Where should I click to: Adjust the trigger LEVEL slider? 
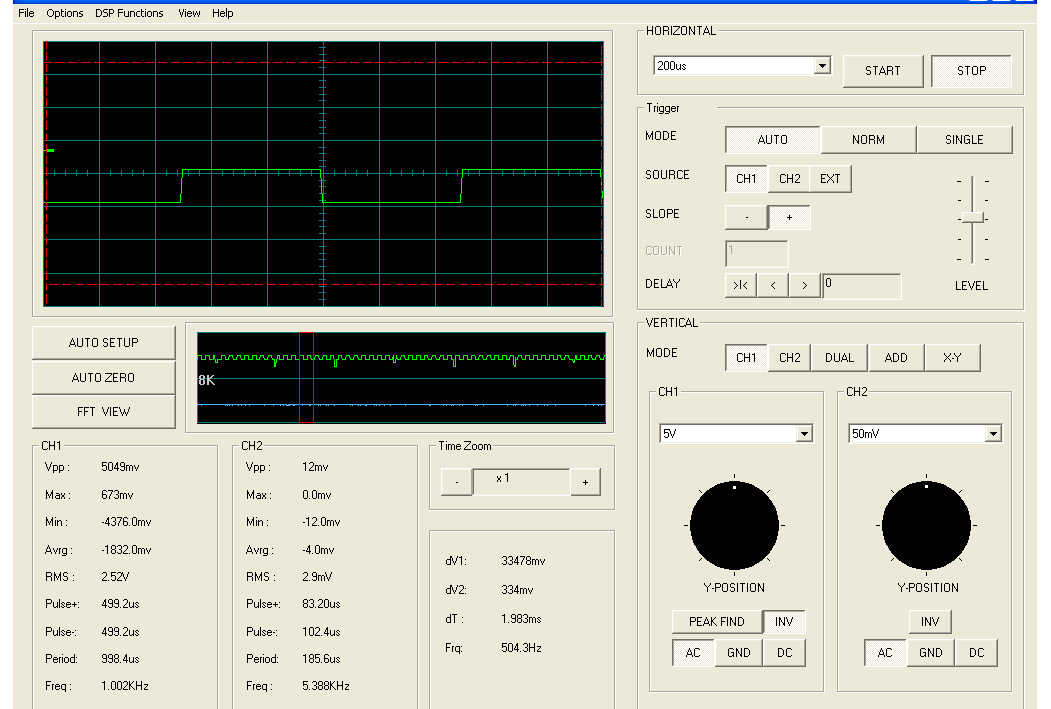coord(973,217)
